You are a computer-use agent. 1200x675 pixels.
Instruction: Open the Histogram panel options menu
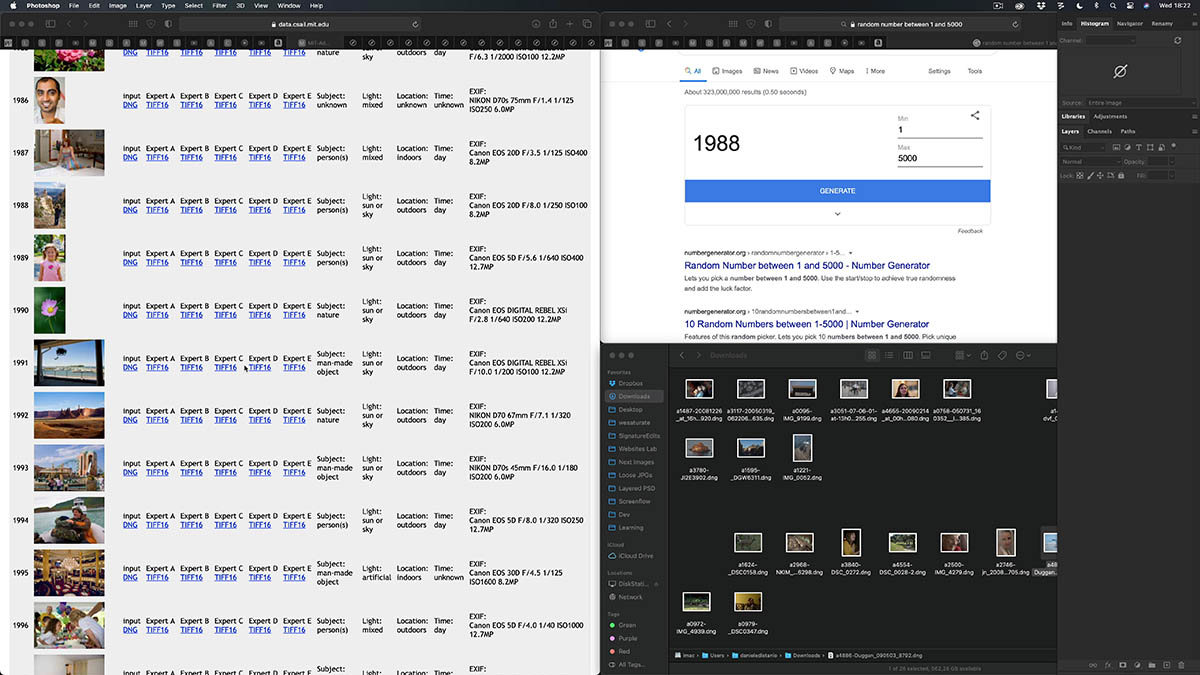point(1194,23)
